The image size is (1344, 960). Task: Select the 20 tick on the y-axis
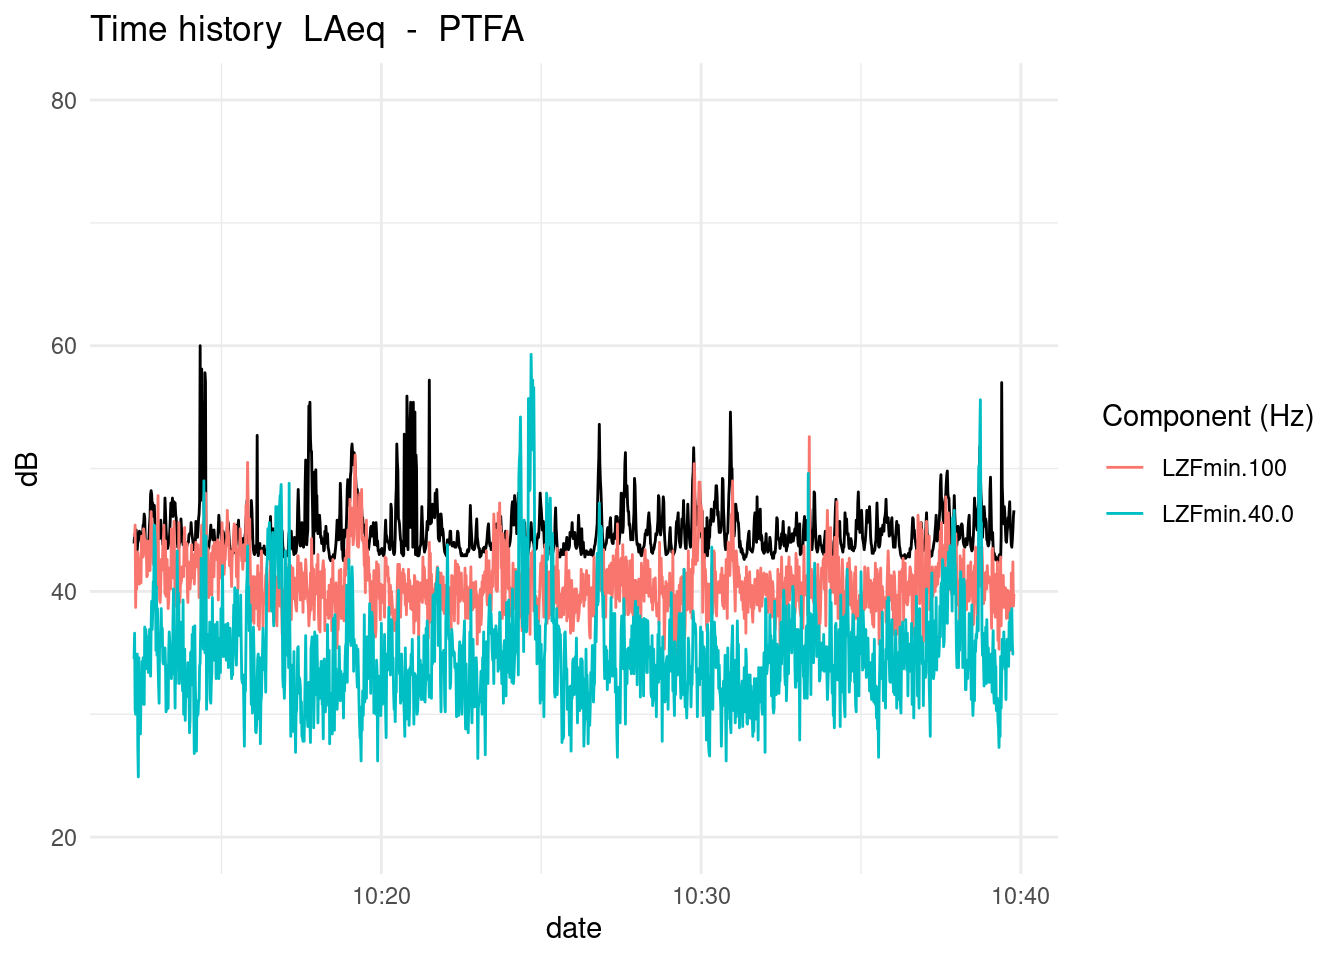64,838
